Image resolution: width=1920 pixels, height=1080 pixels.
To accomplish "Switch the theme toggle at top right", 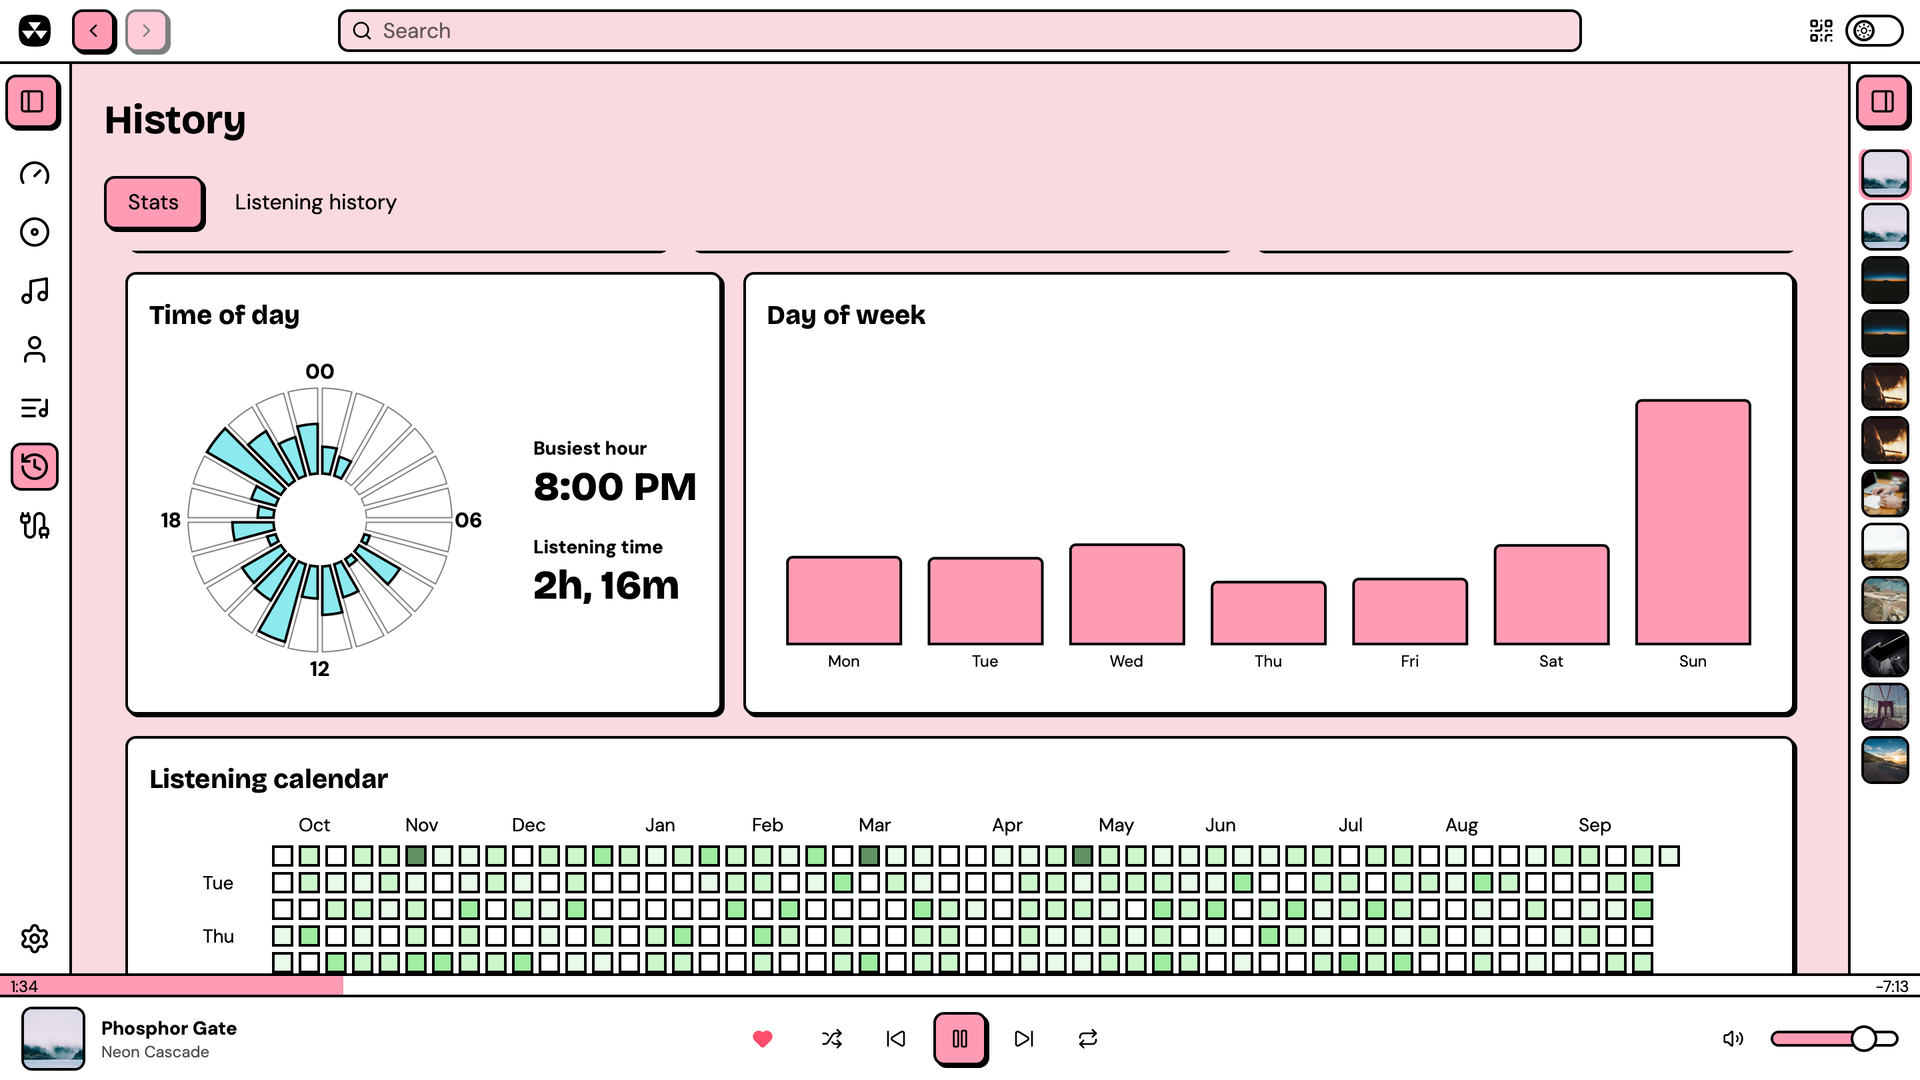I will pos(1874,31).
